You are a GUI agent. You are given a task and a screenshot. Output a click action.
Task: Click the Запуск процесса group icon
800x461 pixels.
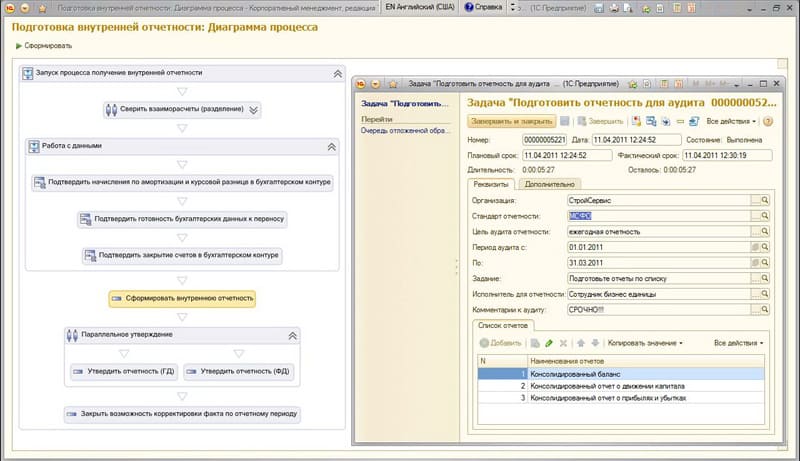pos(28,73)
